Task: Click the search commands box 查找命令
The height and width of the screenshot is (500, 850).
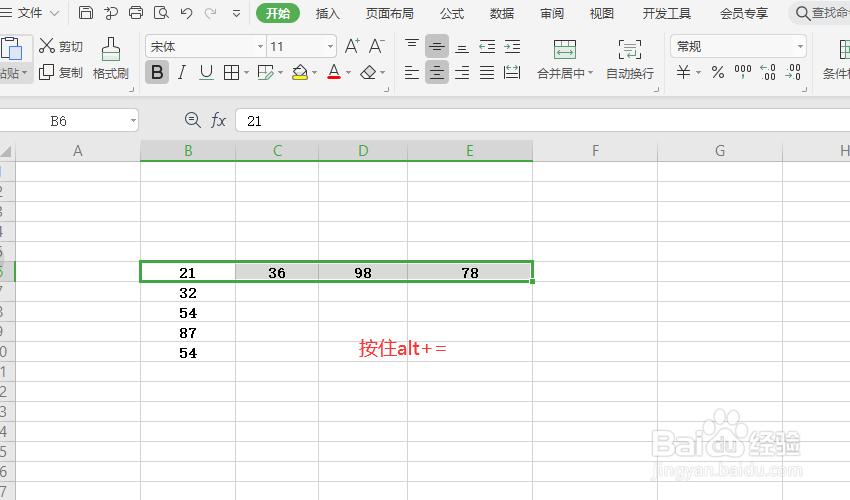Action: (x=821, y=12)
